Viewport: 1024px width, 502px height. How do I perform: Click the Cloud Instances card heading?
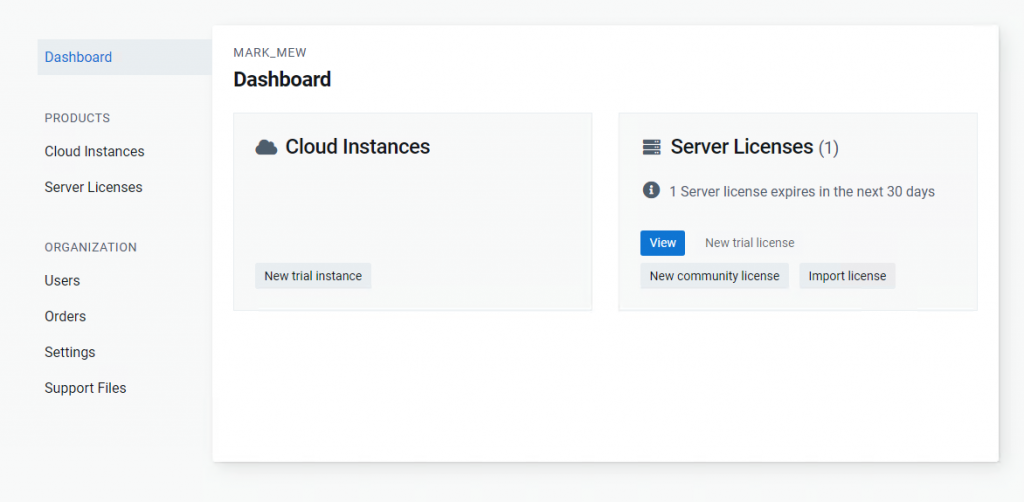point(357,147)
